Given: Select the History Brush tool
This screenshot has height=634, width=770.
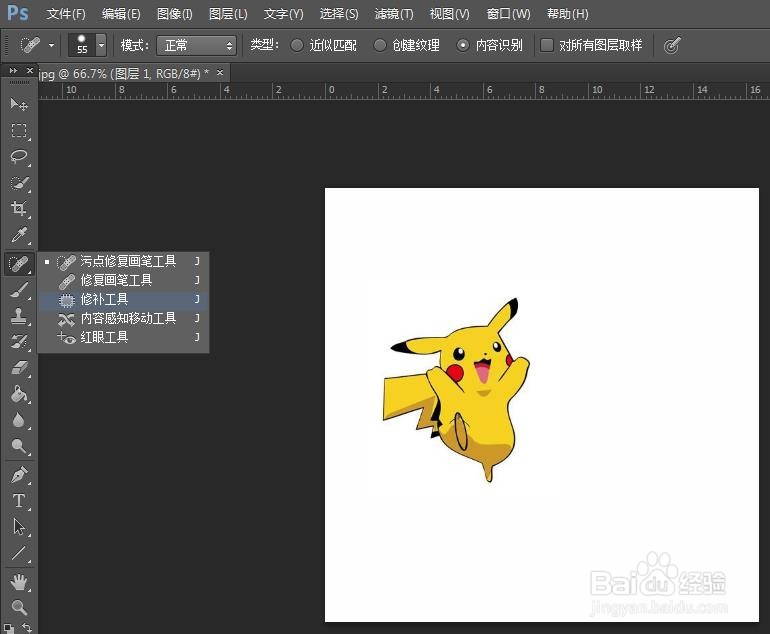Looking at the screenshot, I should pos(19,342).
